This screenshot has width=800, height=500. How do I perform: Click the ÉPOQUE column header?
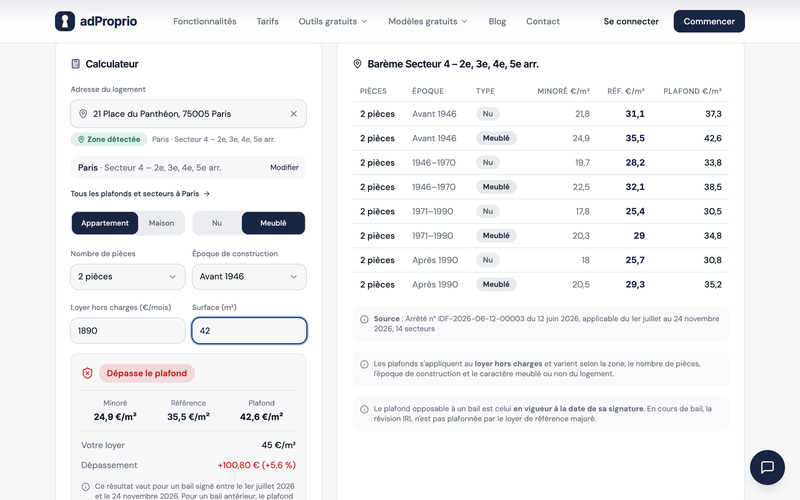coord(428,91)
